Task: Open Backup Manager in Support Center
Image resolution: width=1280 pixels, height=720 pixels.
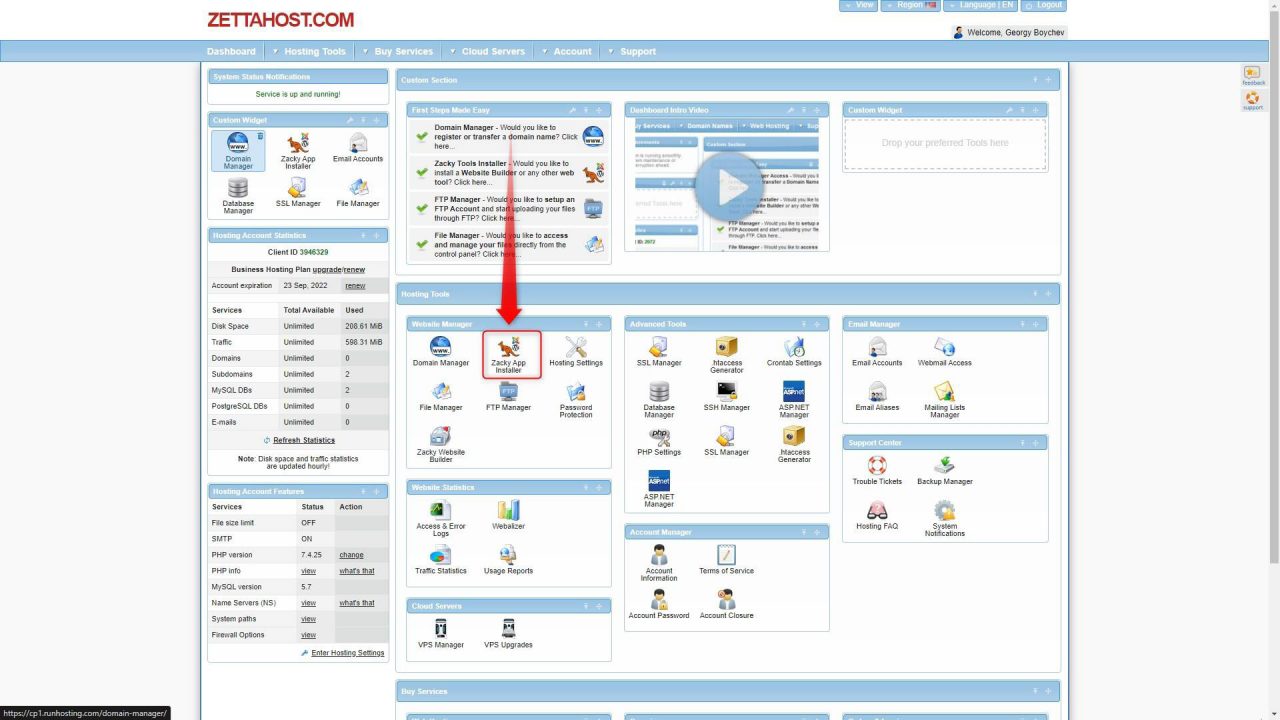Action: [x=944, y=470]
